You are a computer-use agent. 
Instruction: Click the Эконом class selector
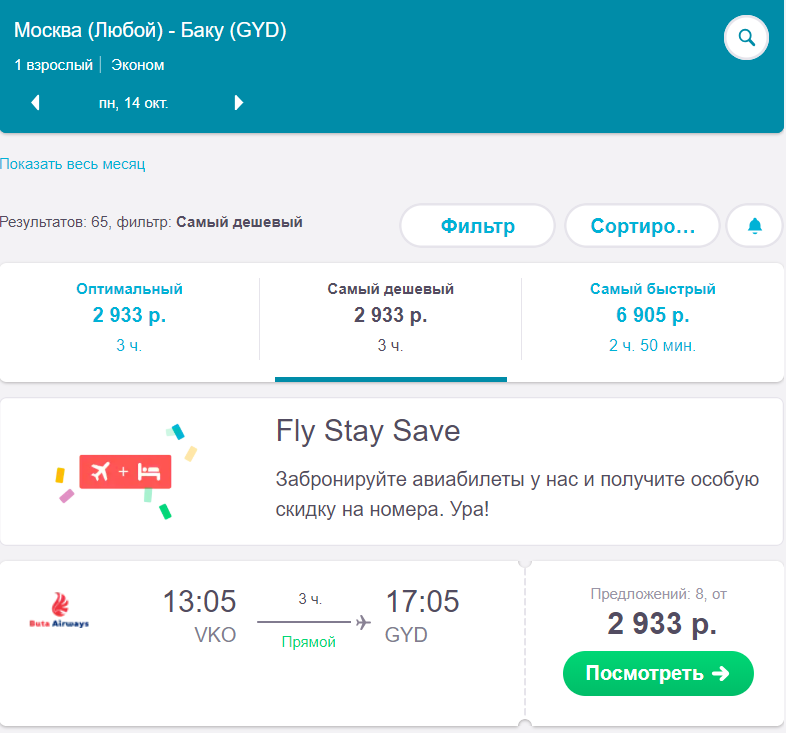pos(138,65)
